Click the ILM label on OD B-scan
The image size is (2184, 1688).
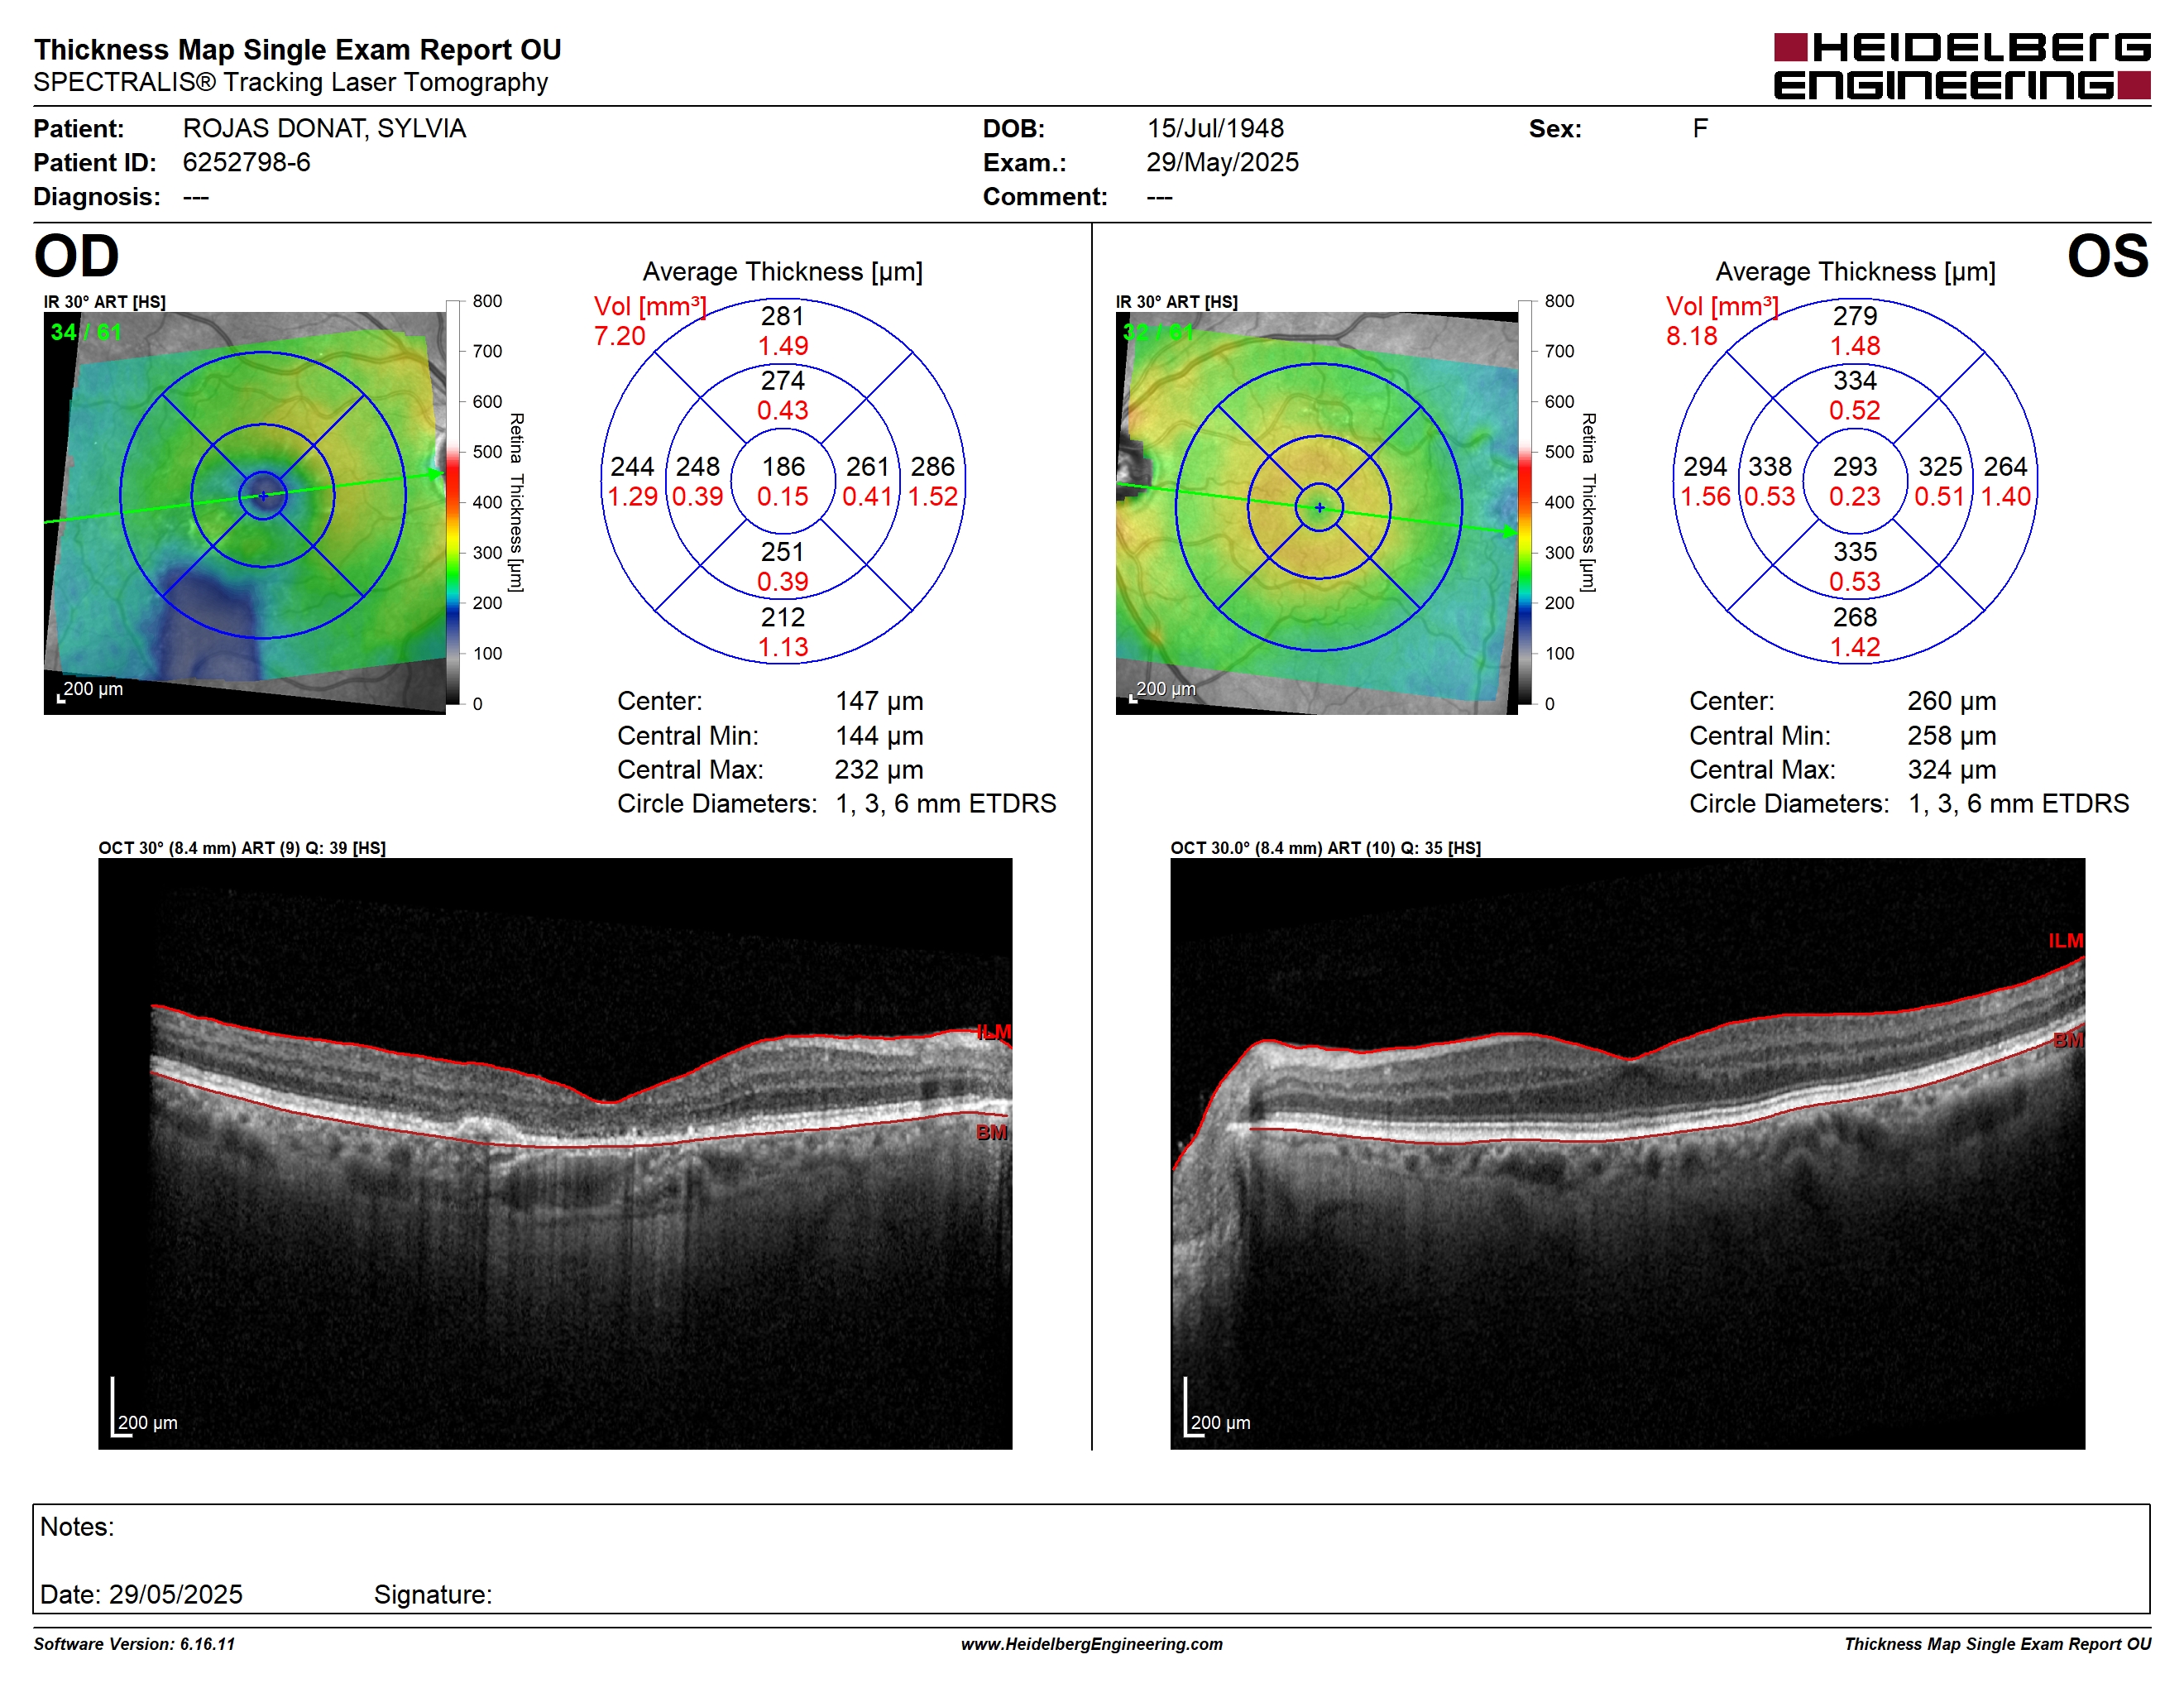click(x=993, y=1032)
